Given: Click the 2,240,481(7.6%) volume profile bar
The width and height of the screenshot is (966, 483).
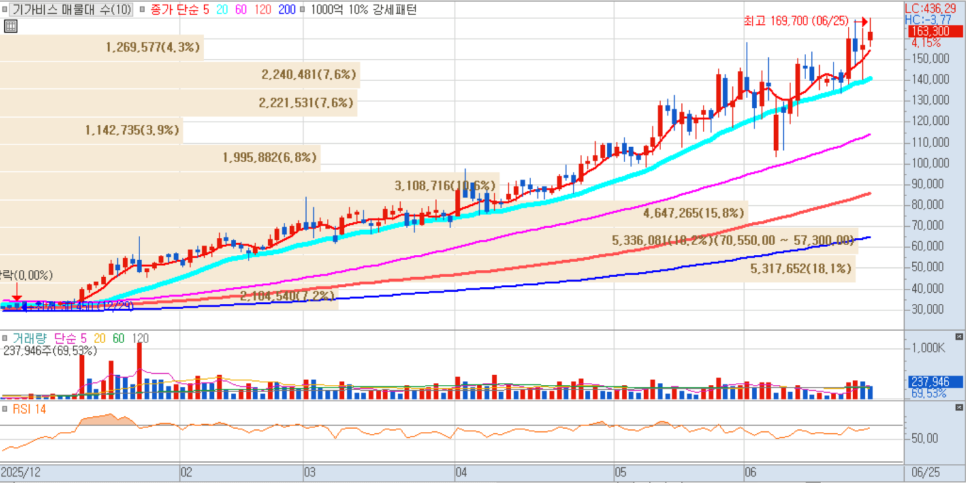Looking at the screenshot, I should click(x=180, y=75).
